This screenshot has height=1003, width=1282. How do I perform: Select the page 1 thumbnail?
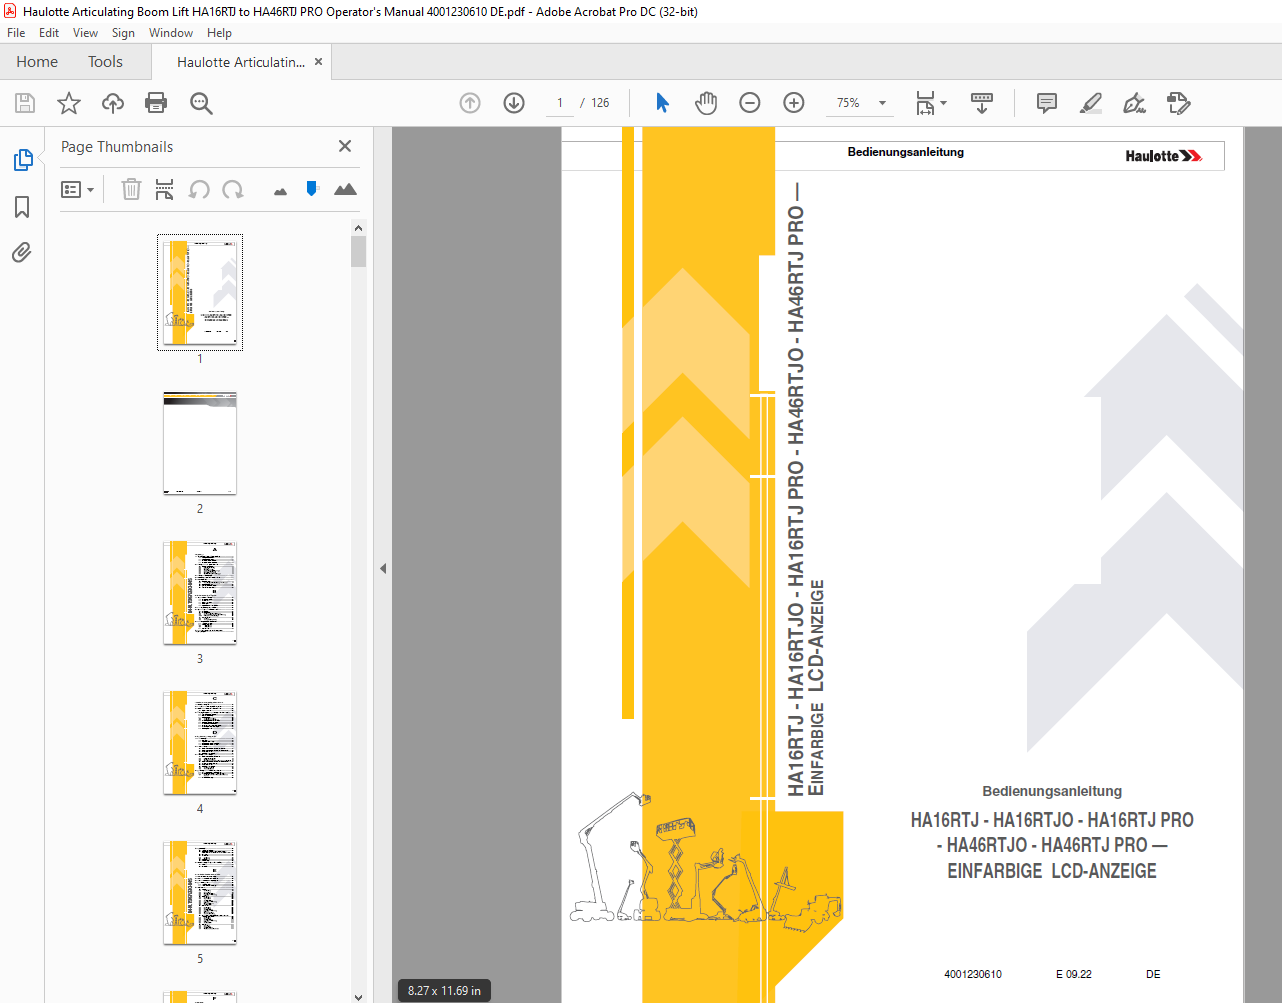(x=200, y=293)
